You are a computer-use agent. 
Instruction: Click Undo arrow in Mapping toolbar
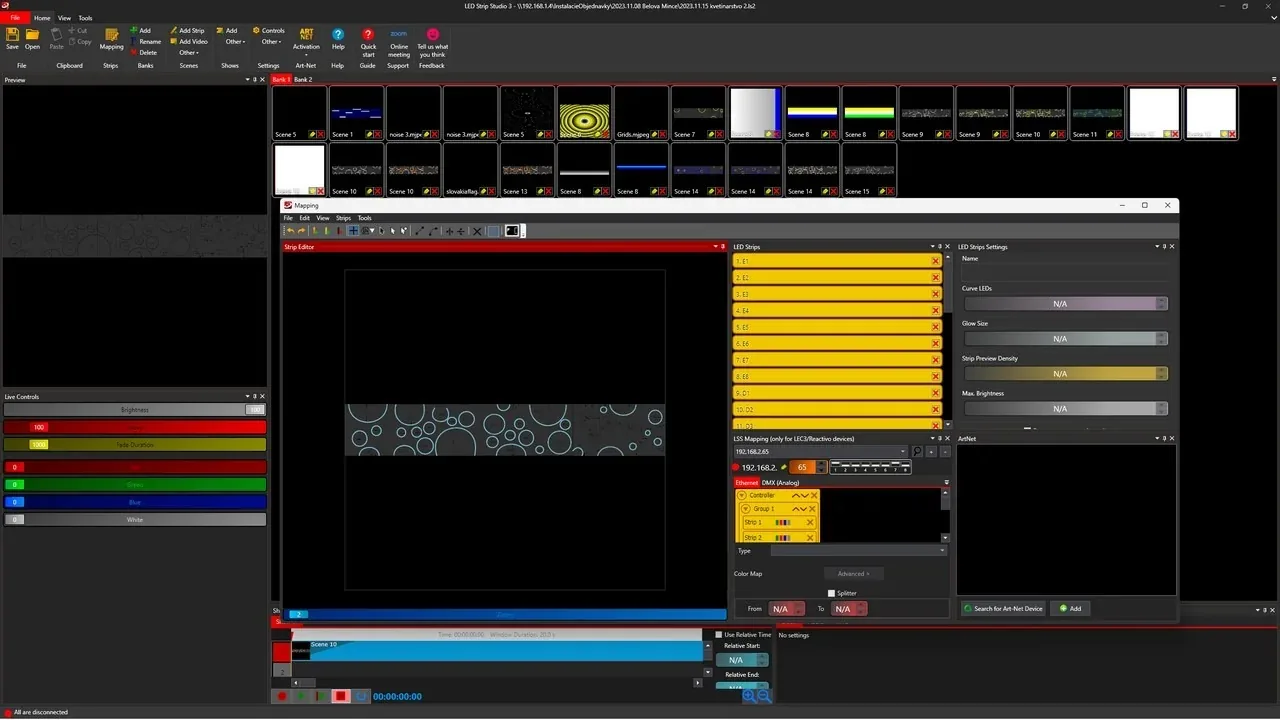click(290, 231)
